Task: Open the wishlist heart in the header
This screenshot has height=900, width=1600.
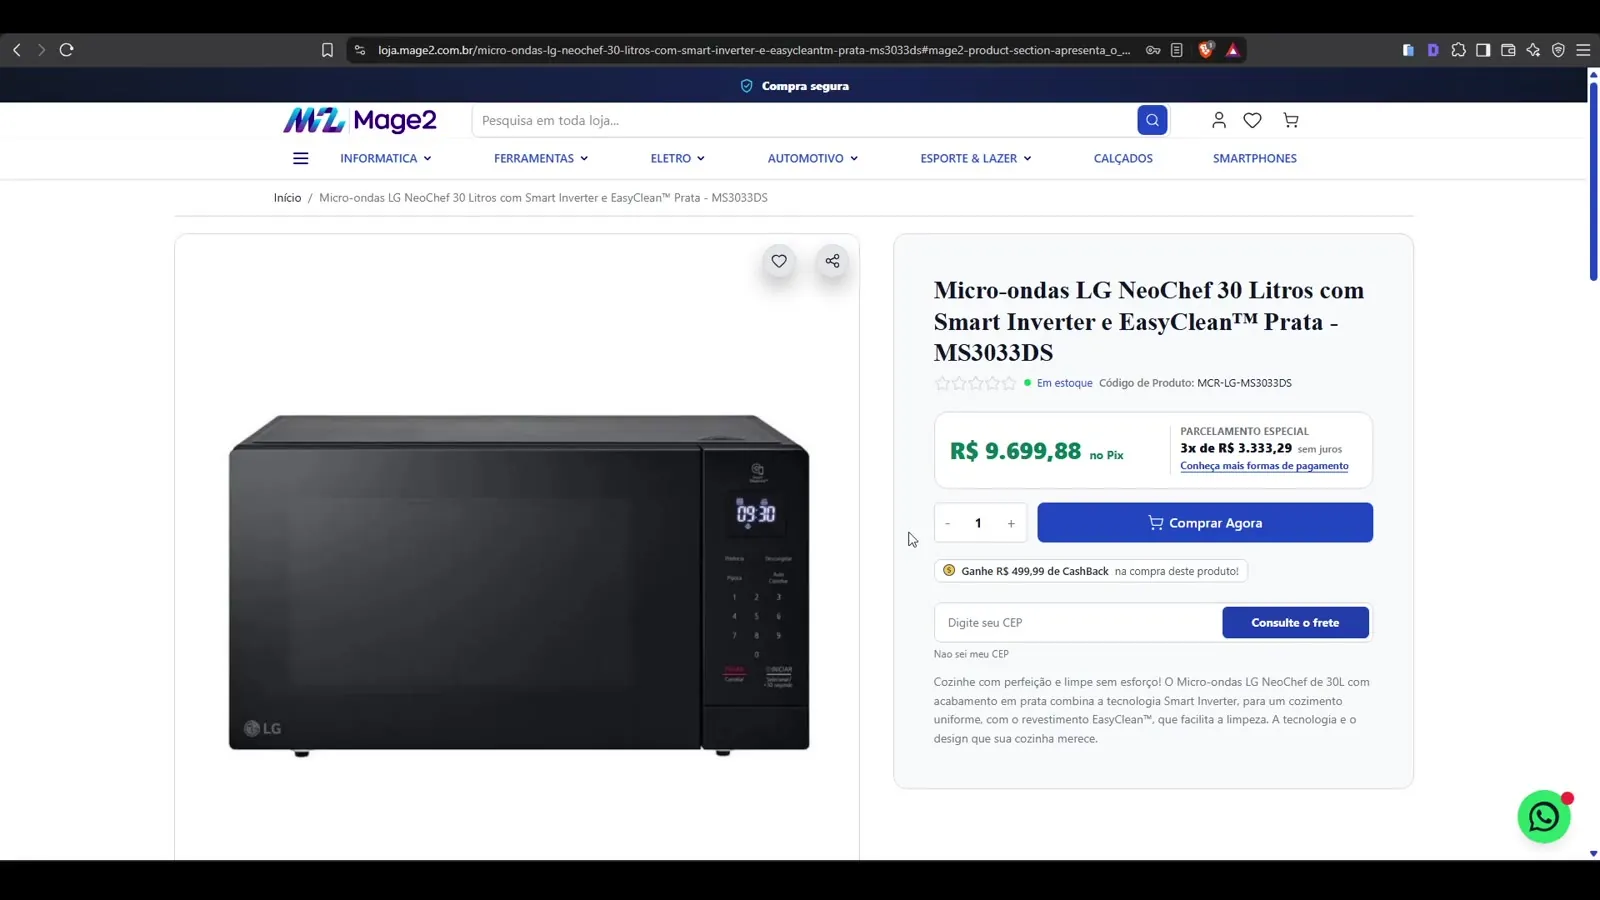Action: click(1252, 120)
